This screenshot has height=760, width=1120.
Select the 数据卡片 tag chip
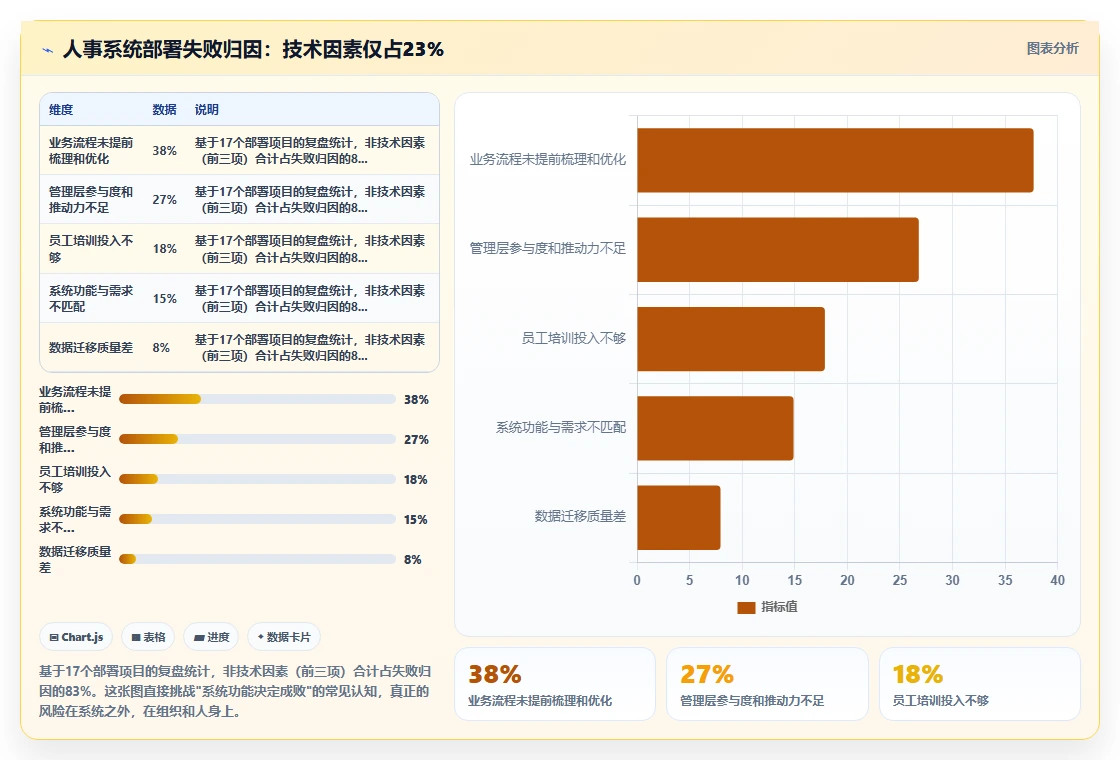click(284, 637)
